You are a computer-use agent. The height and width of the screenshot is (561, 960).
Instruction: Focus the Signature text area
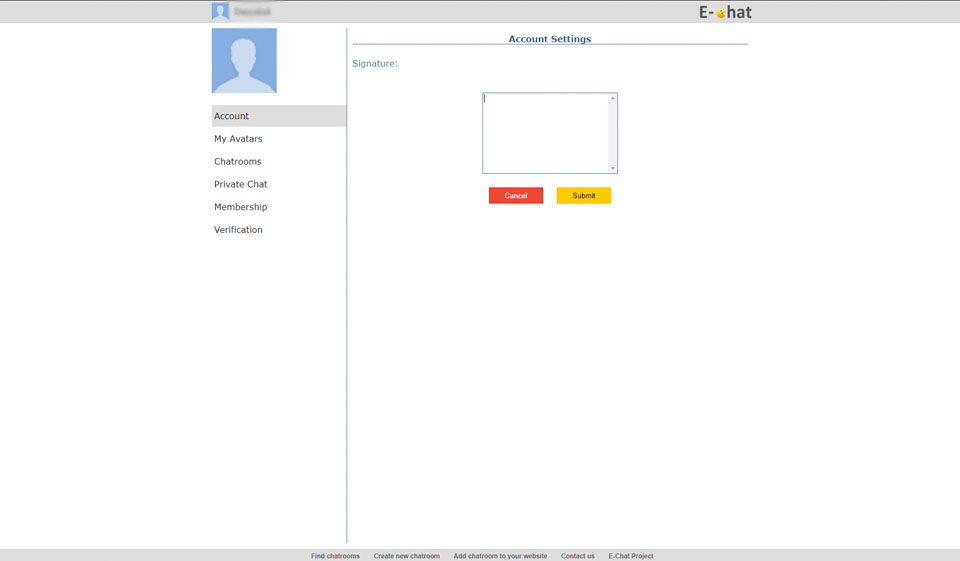coord(545,133)
